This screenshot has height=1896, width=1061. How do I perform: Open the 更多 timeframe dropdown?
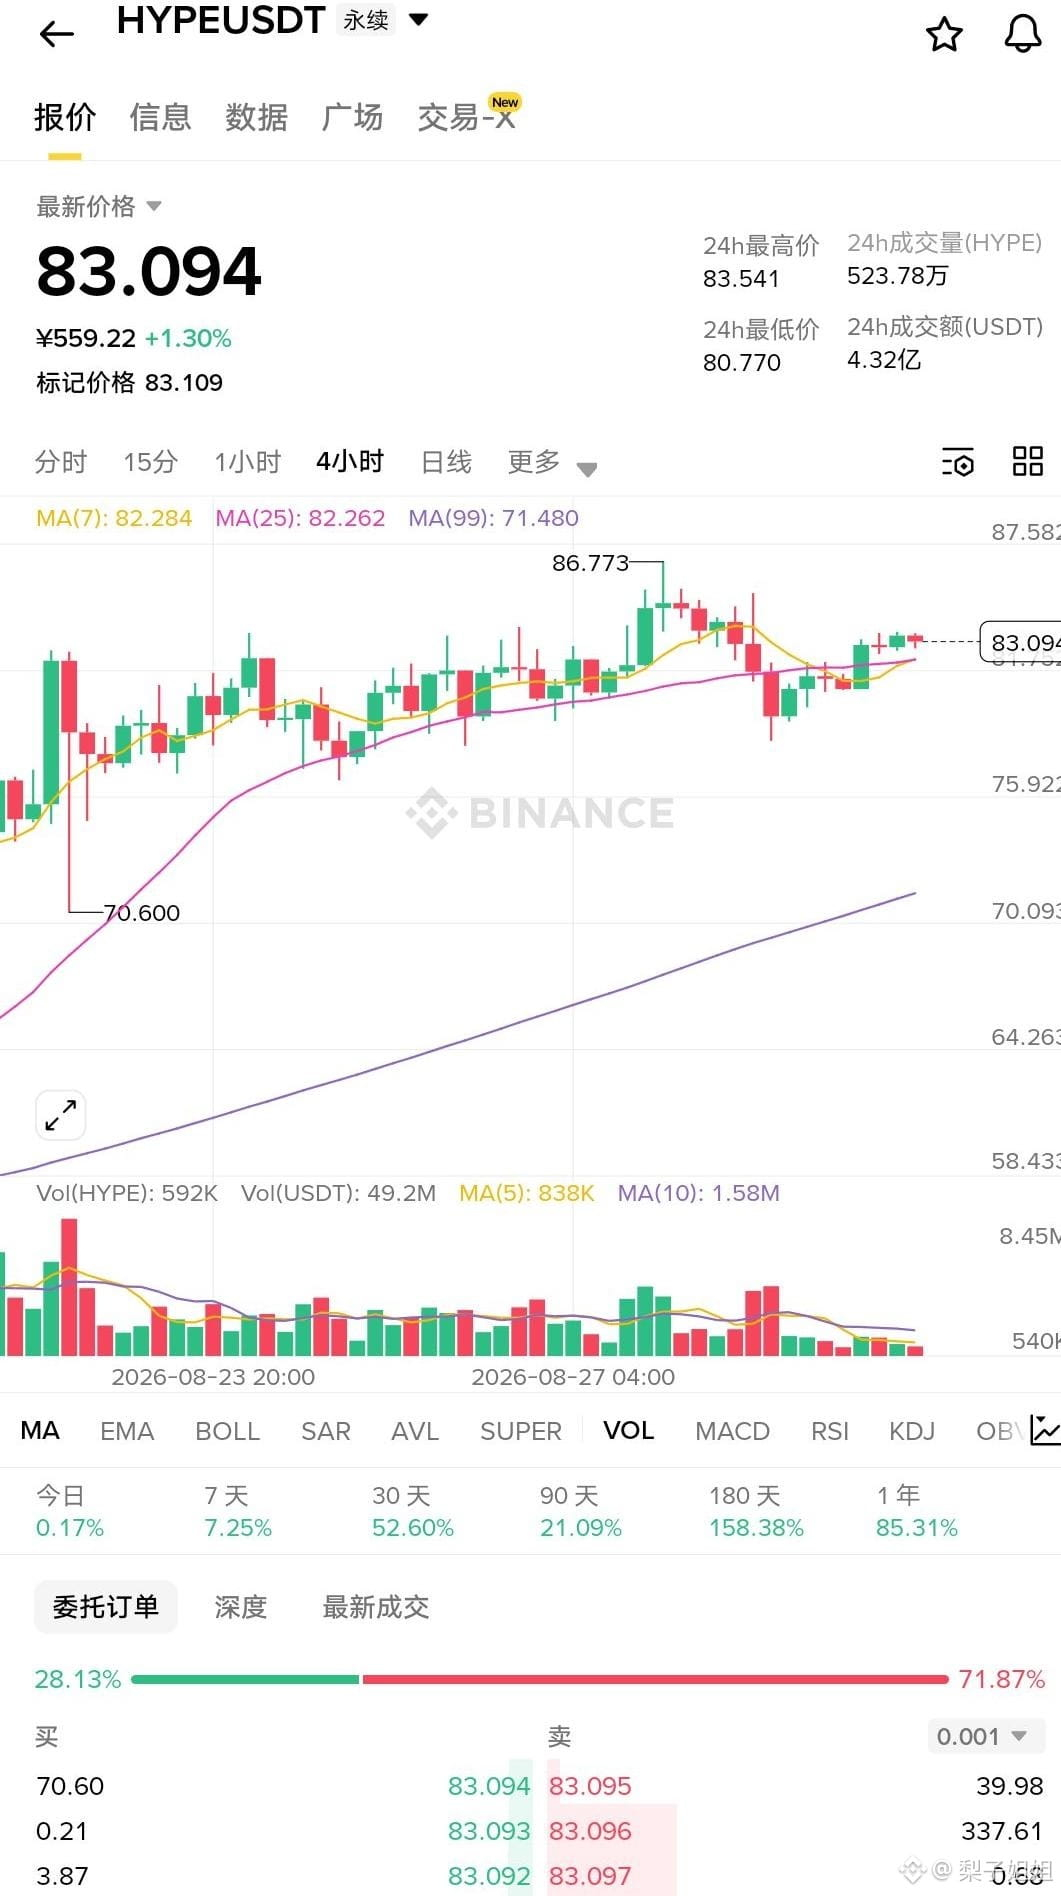point(552,462)
